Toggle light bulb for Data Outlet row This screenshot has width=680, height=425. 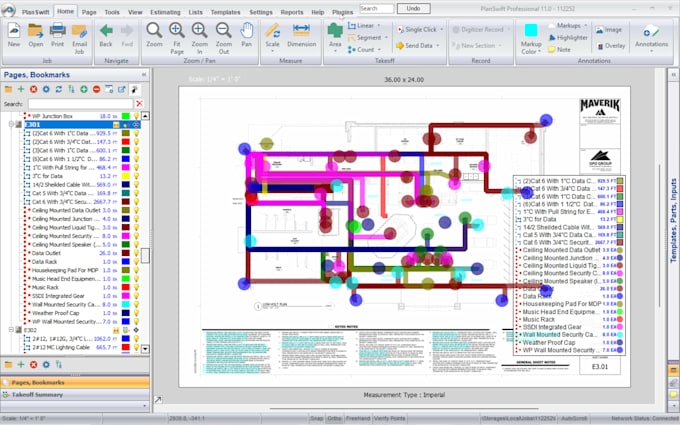tap(136, 253)
